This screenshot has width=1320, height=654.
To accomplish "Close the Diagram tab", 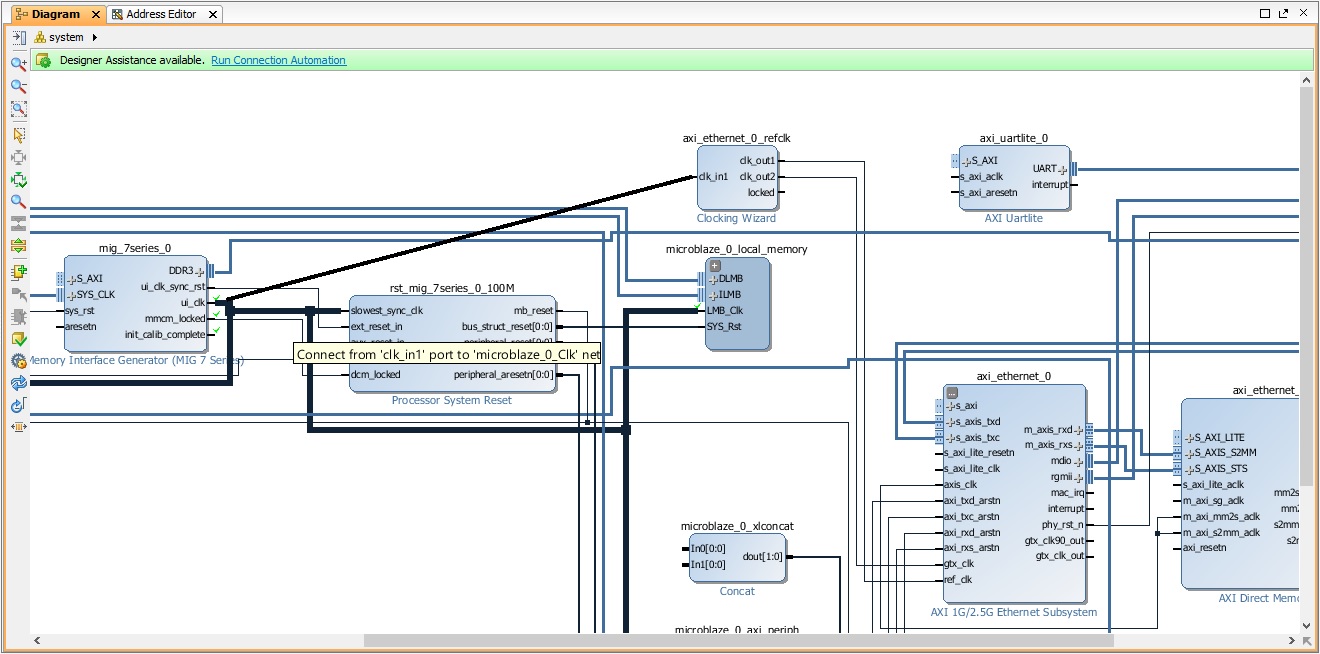I will coord(96,14).
